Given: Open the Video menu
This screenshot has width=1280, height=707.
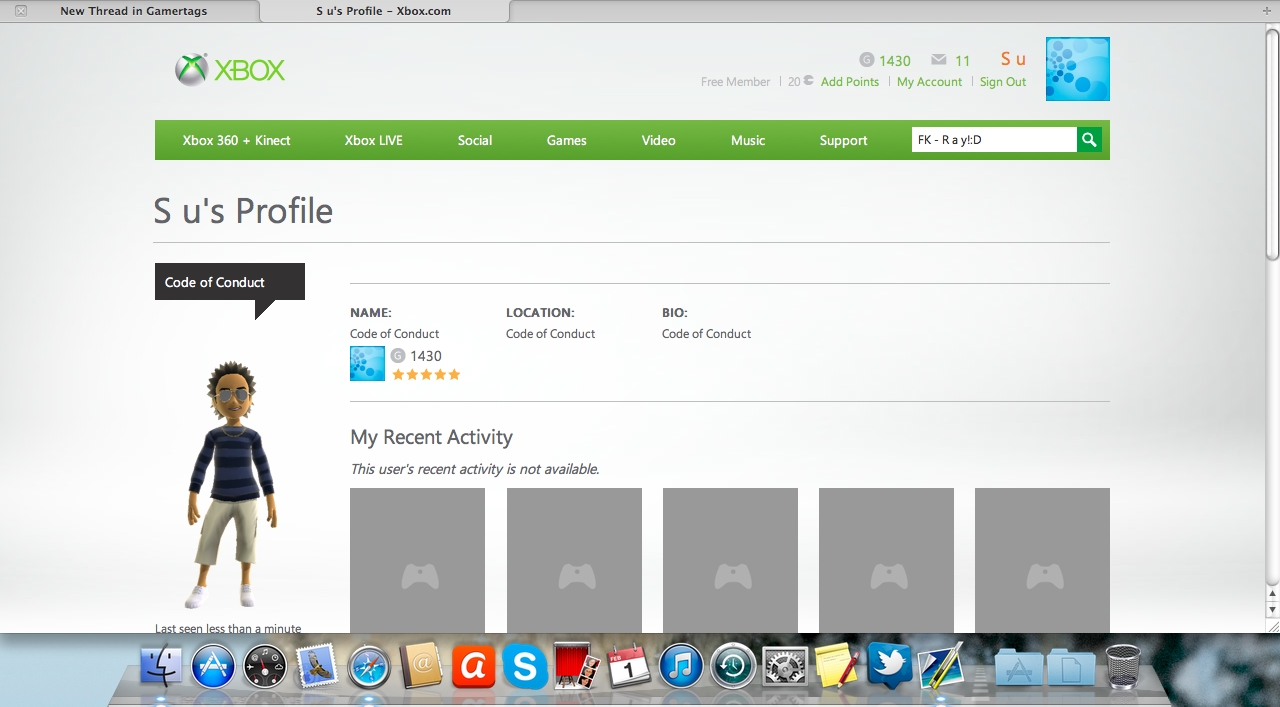Looking at the screenshot, I should [x=658, y=140].
